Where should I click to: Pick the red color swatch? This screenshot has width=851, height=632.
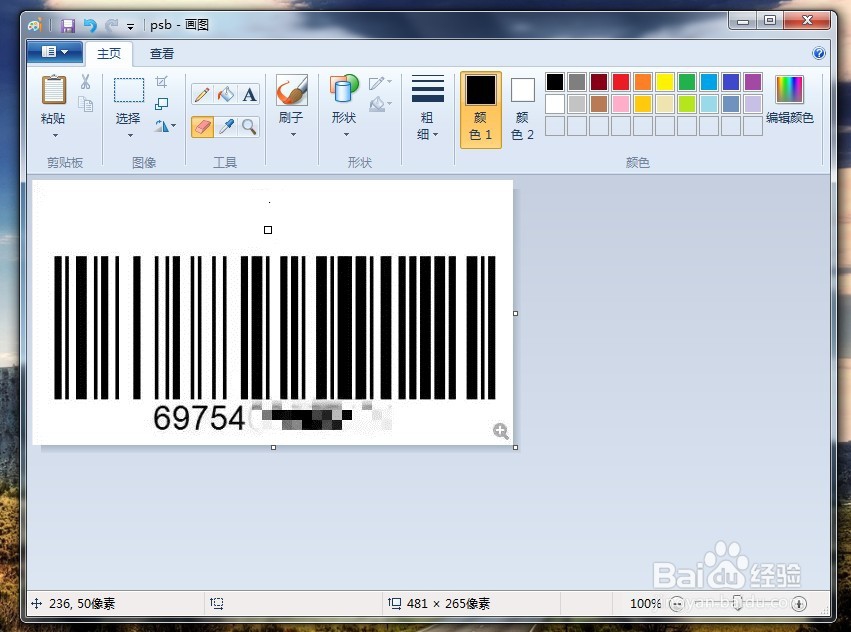(621, 82)
